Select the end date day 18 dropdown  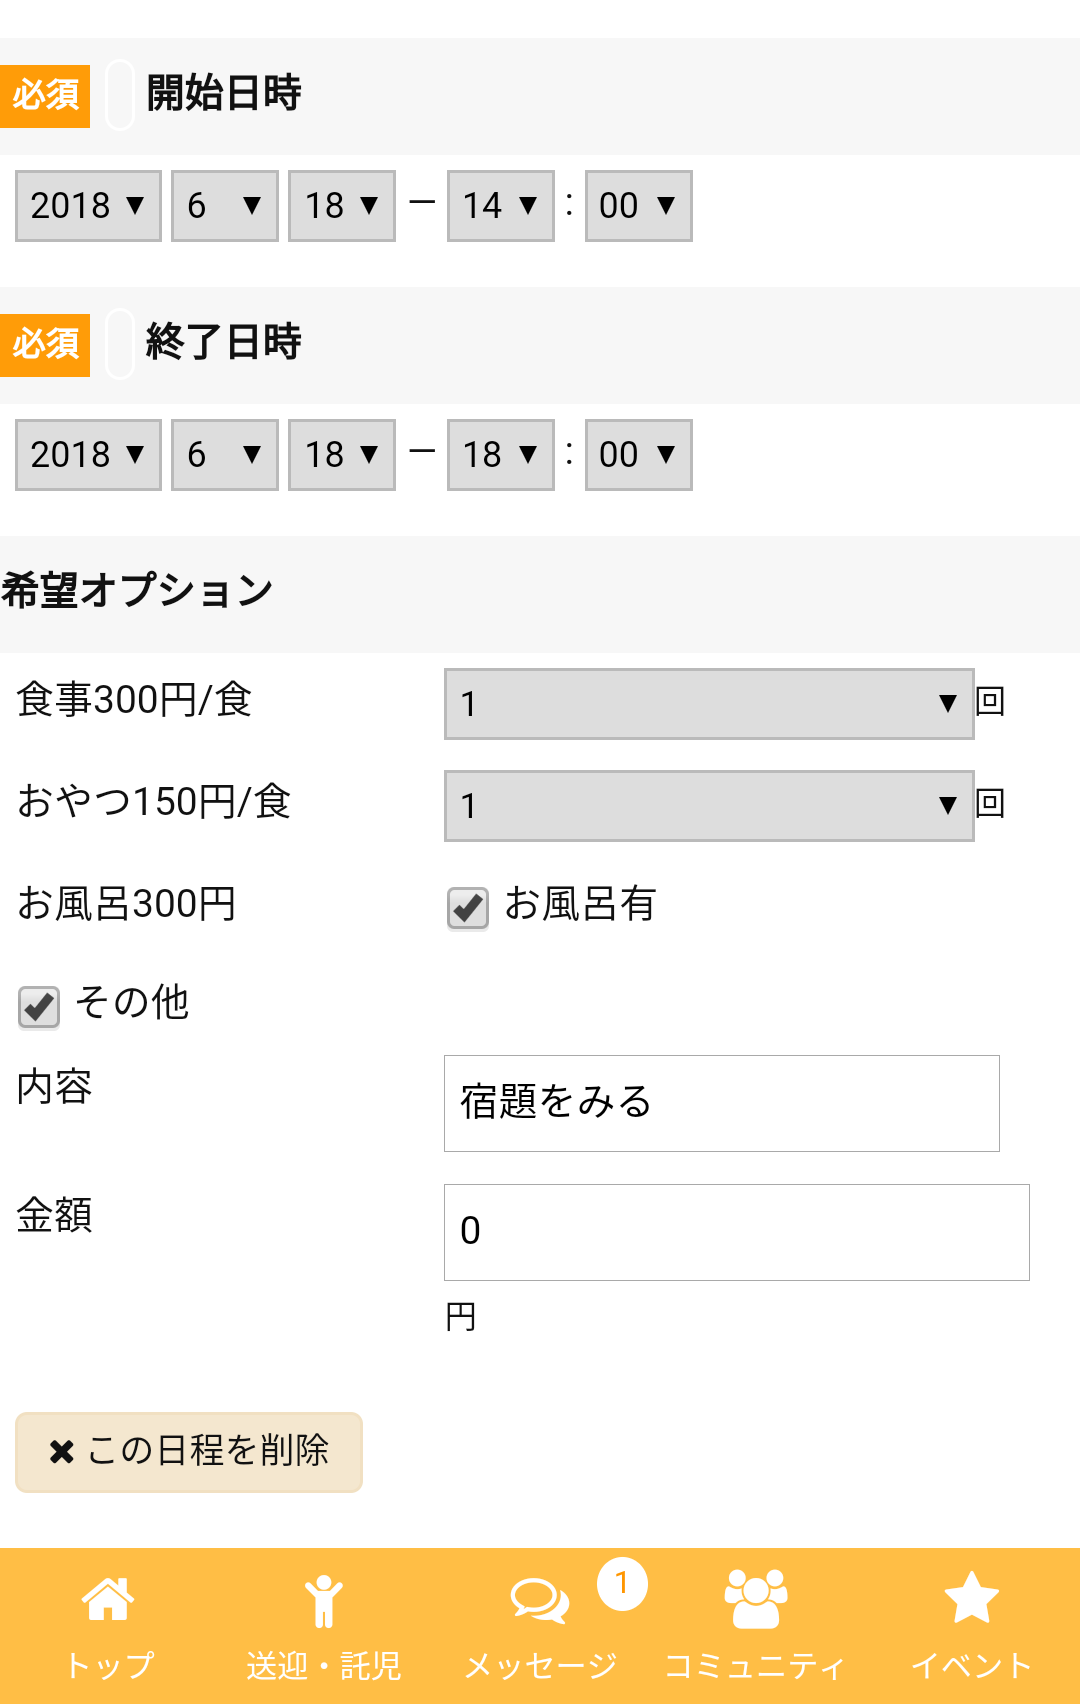pos(342,455)
